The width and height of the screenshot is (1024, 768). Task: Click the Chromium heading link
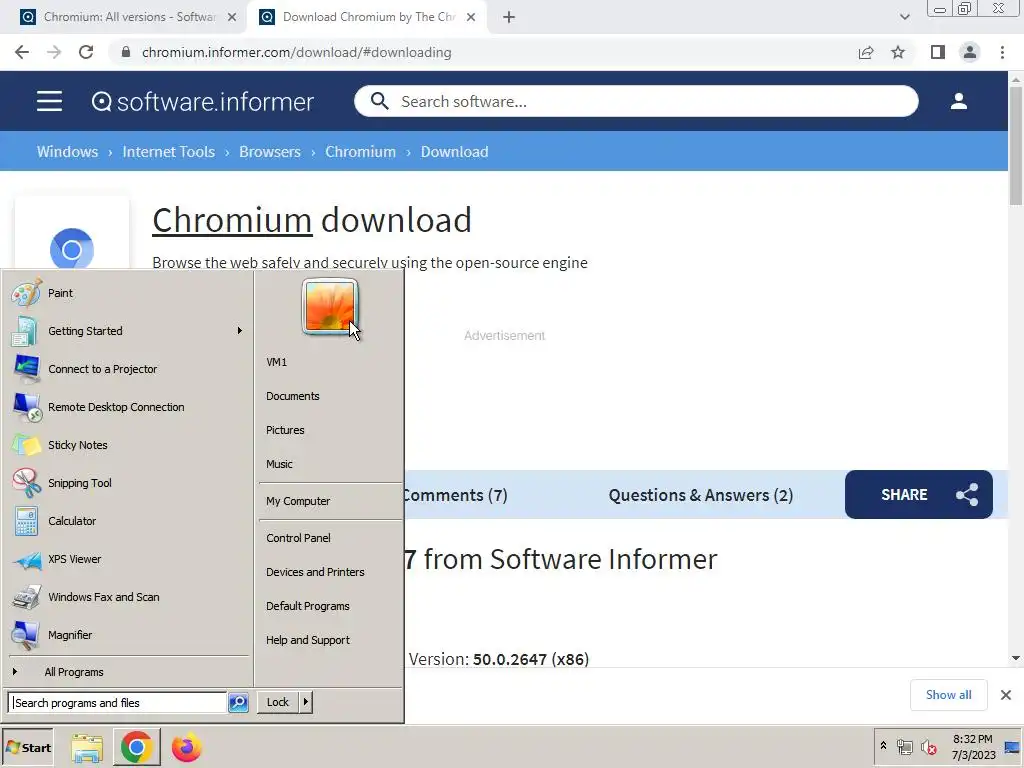tap(232, 220)
